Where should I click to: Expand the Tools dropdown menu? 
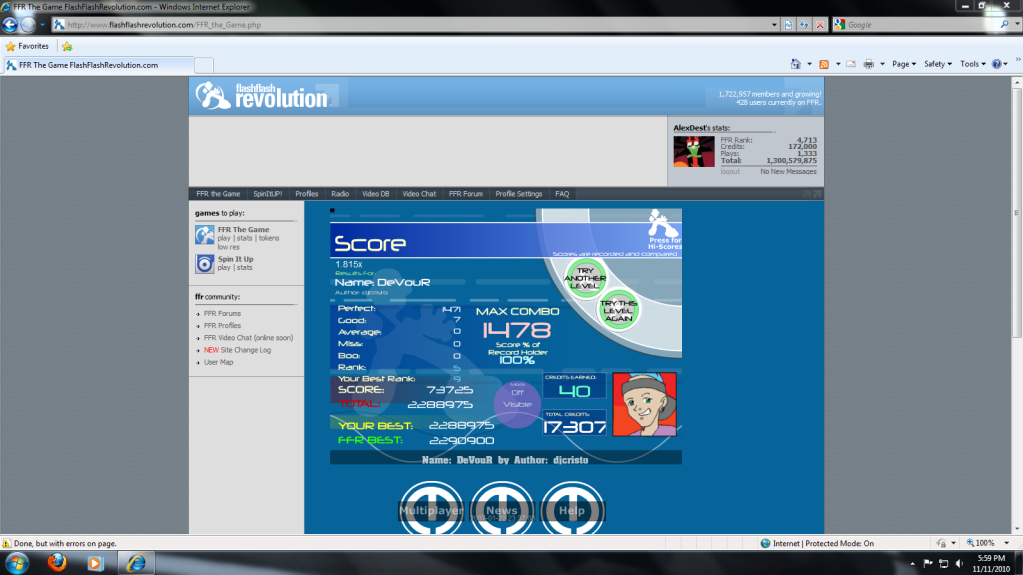(972, 64)
